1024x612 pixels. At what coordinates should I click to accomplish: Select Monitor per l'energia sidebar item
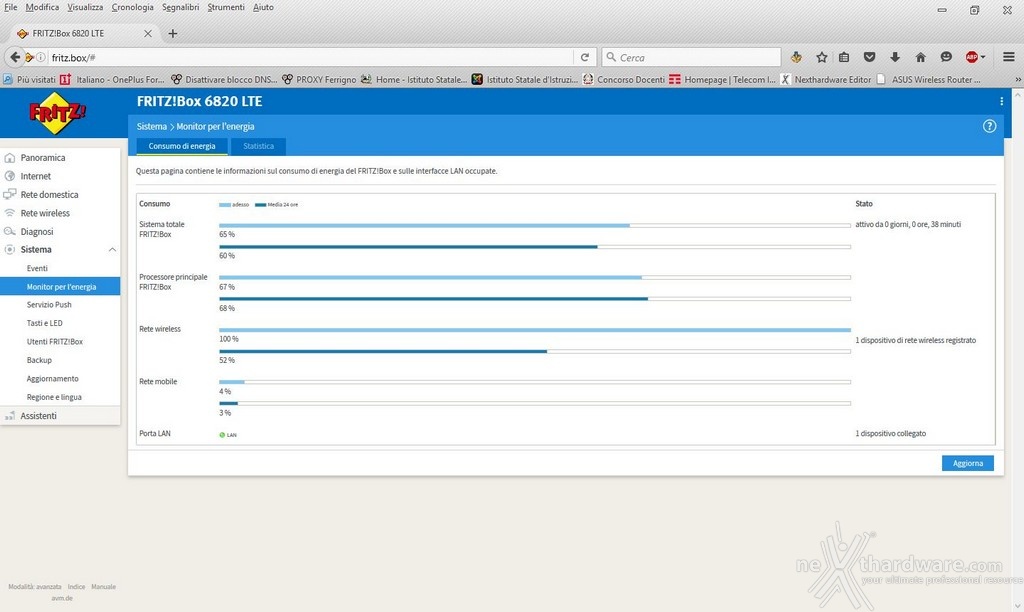coord(60,286)
